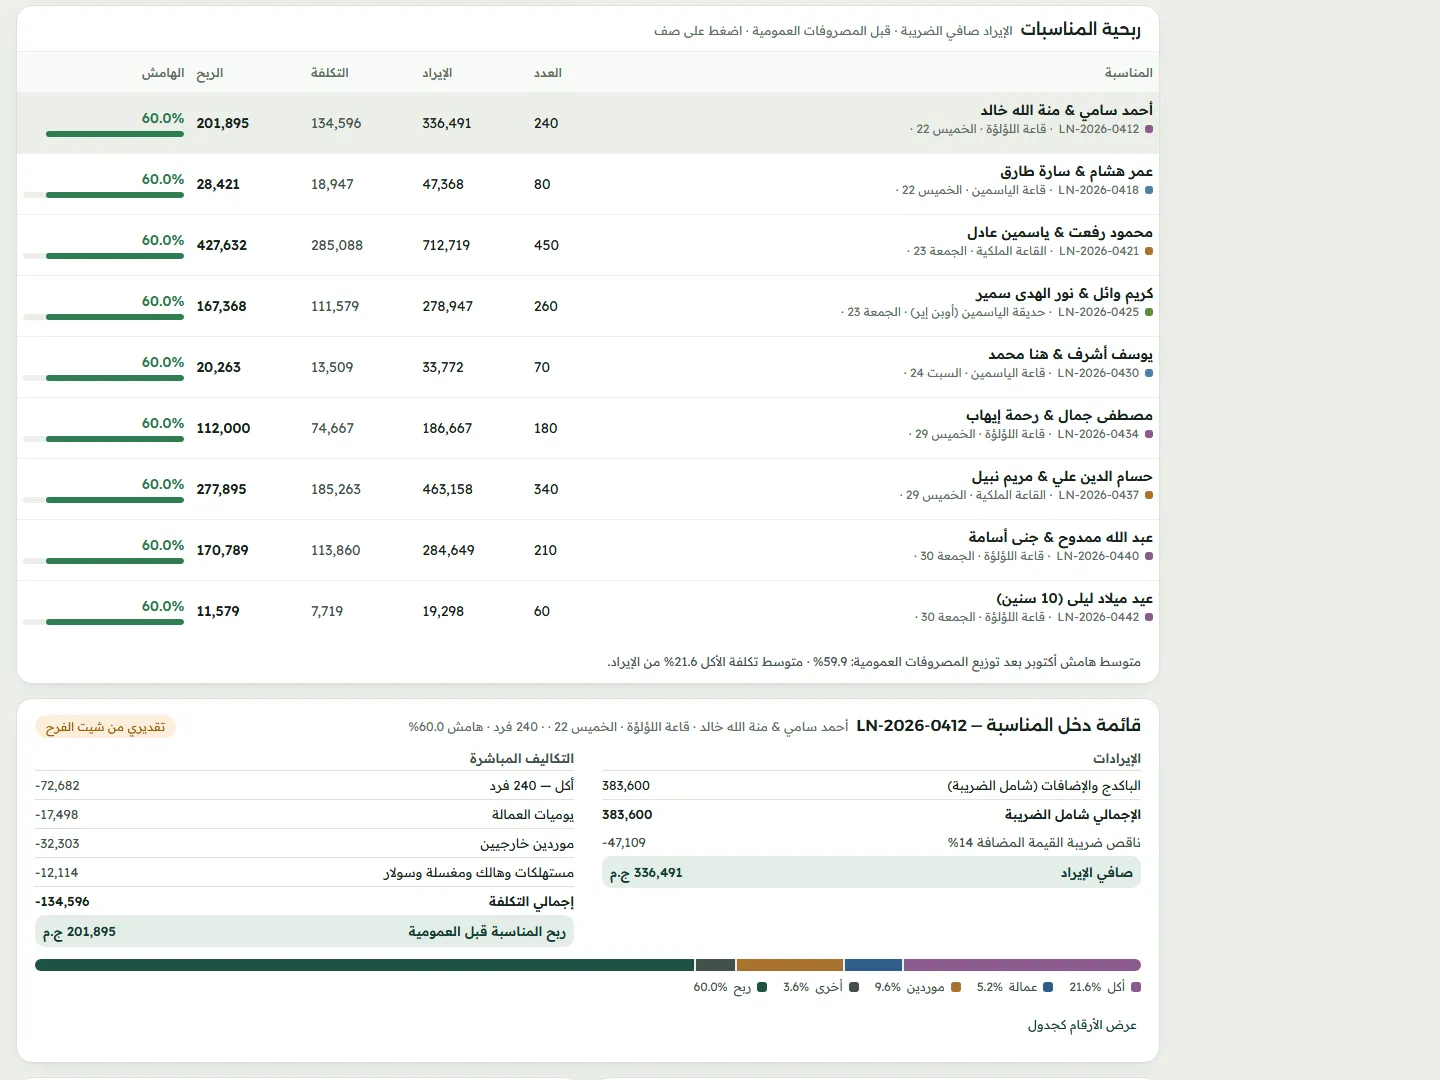
Task: Click the التكلفة column header
Action: tap(330, 73)
